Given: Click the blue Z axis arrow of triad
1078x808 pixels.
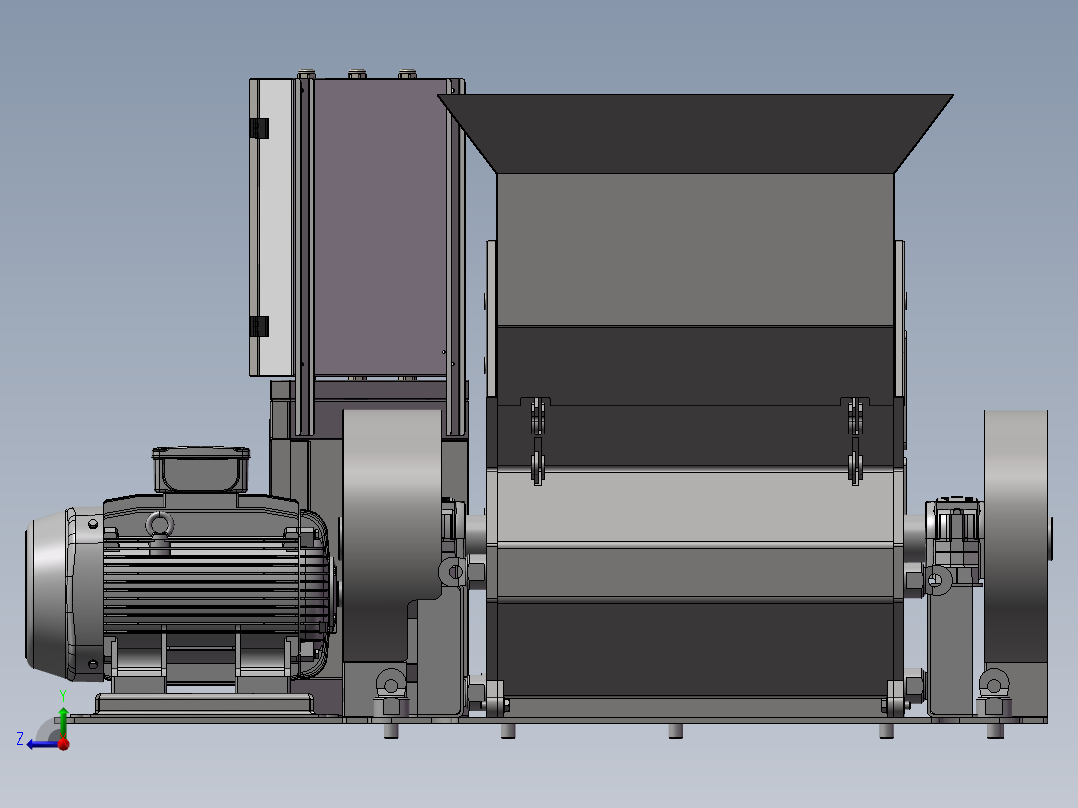Looking at the screenshot, I should (41, 744).
